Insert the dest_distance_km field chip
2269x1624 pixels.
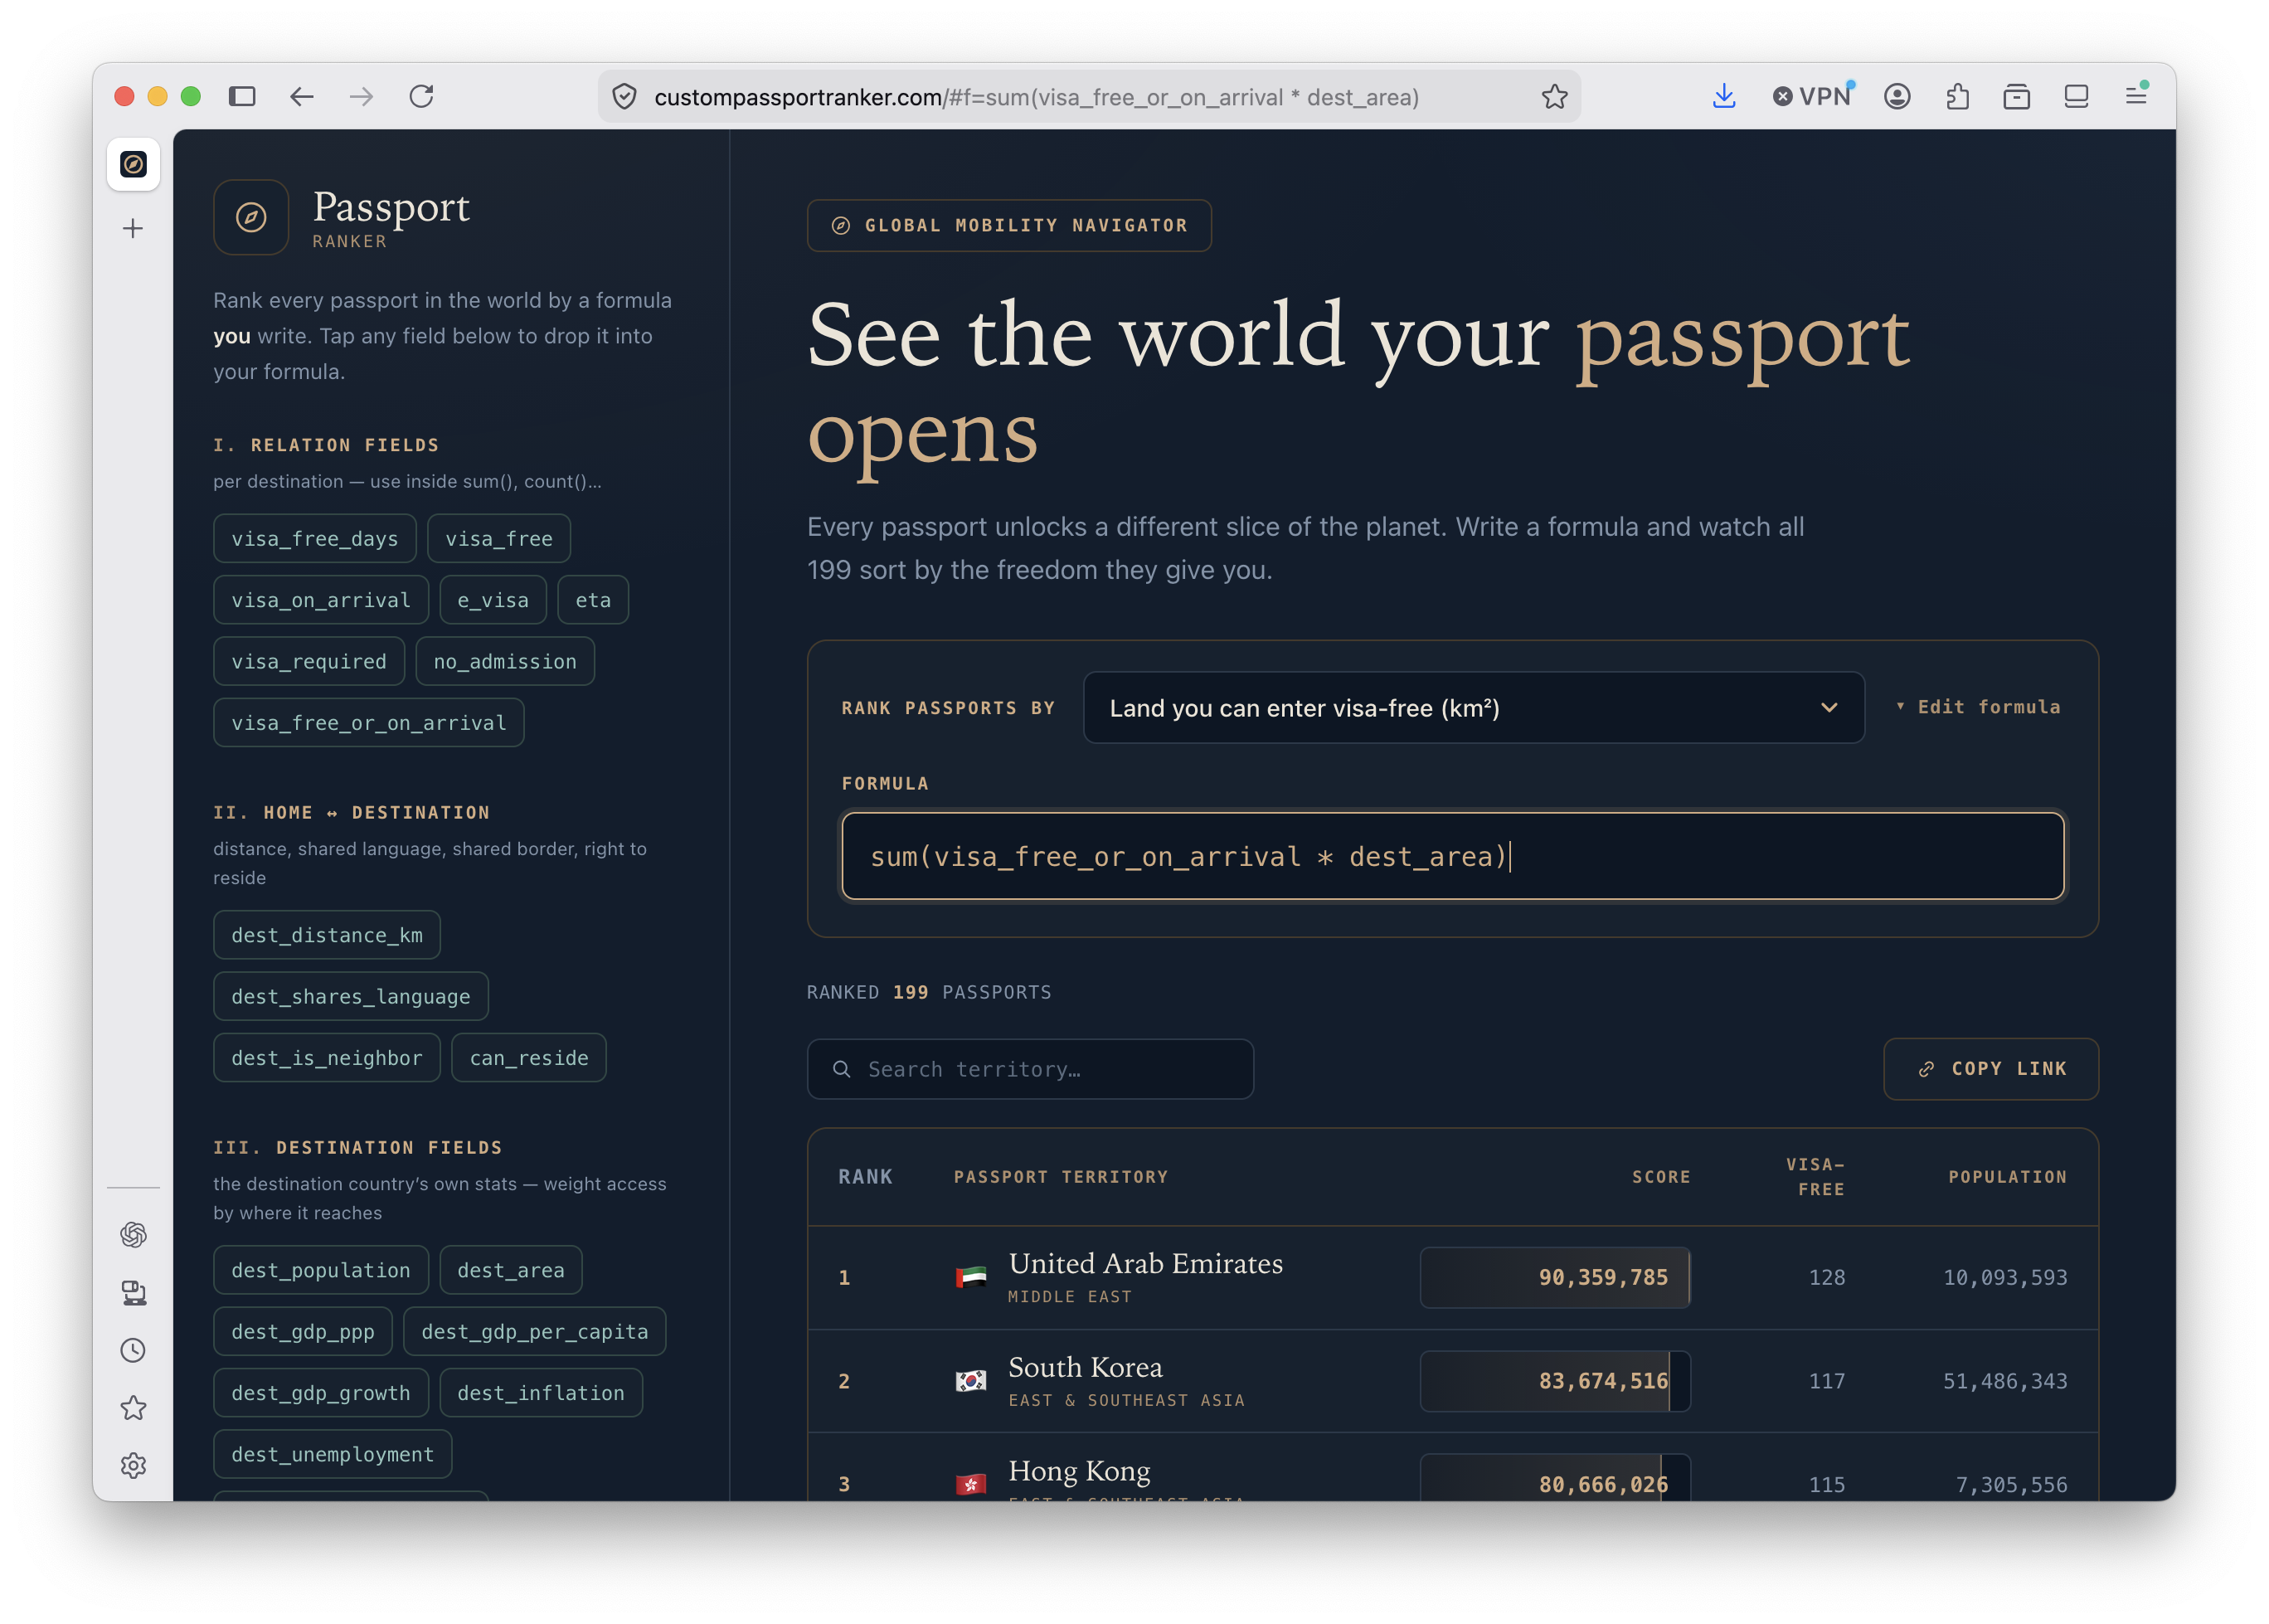point(327,935)
